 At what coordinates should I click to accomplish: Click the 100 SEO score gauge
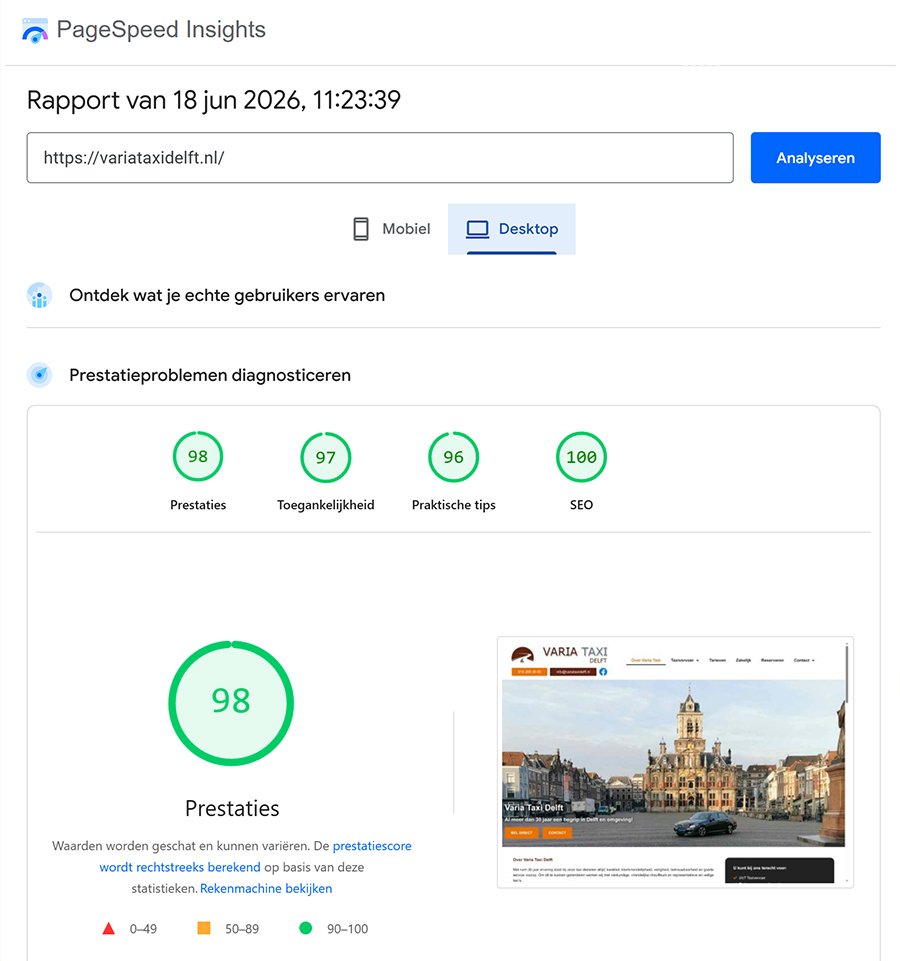(581, 457)
